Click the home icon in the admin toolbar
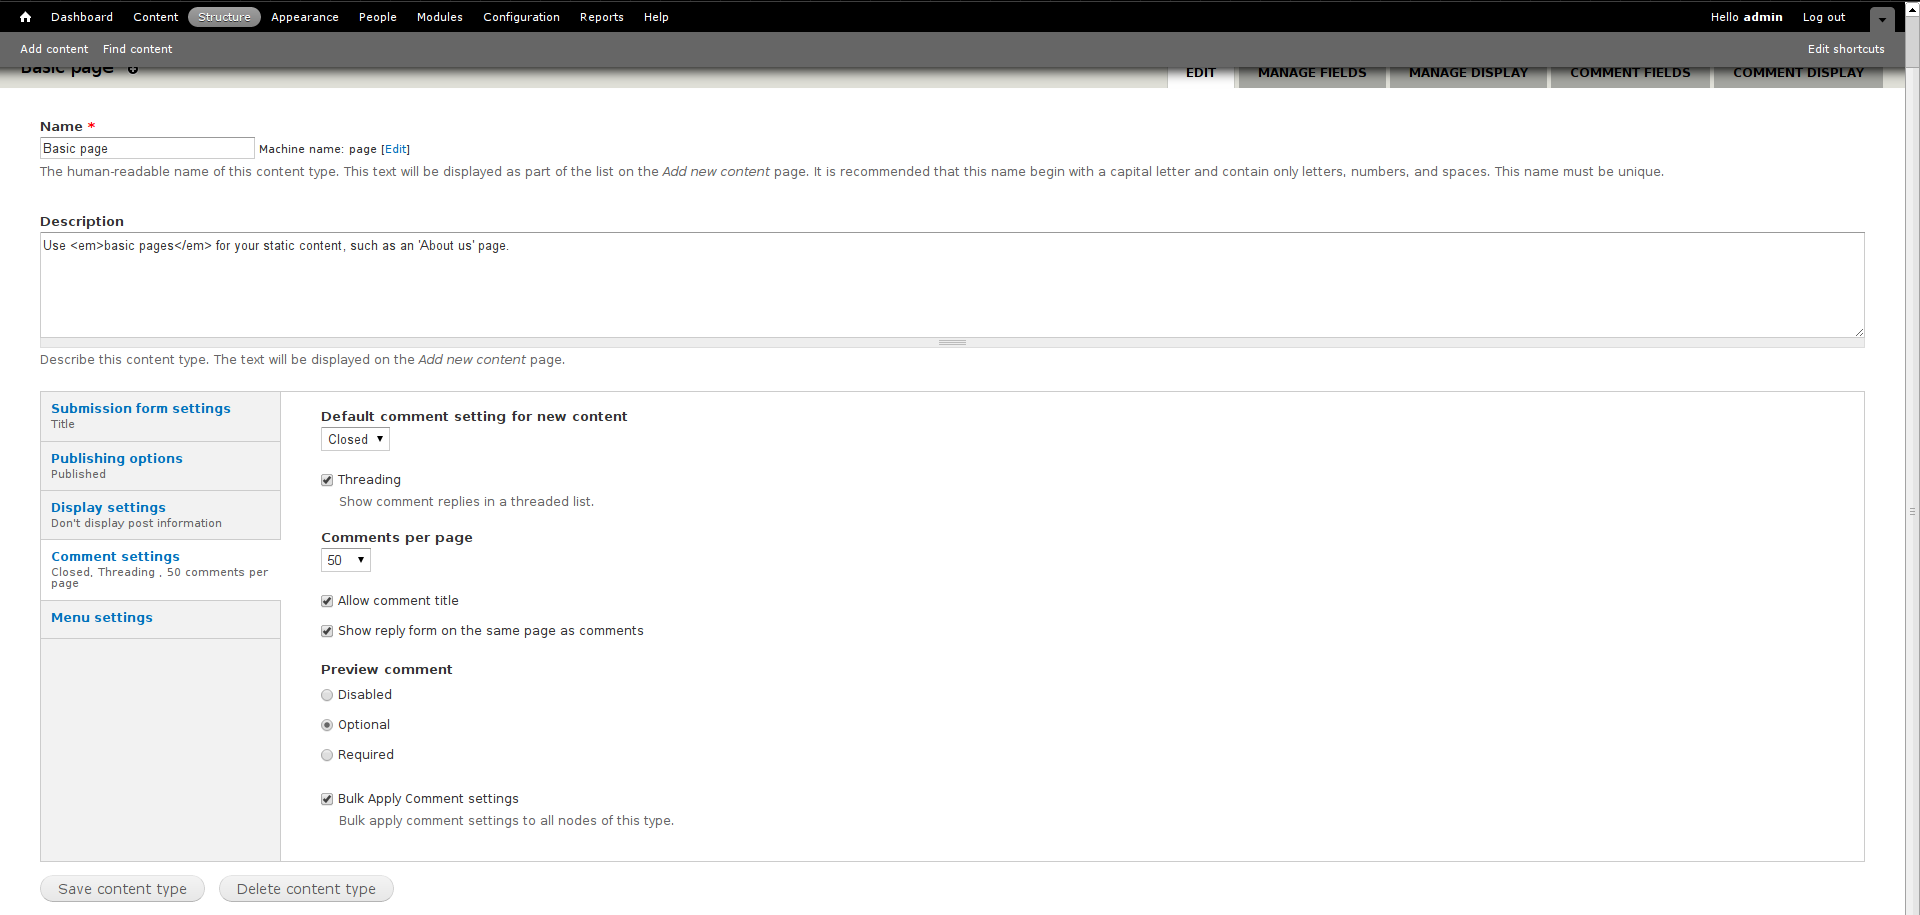This screenshot has width=1920, height=915. (25, 17)
